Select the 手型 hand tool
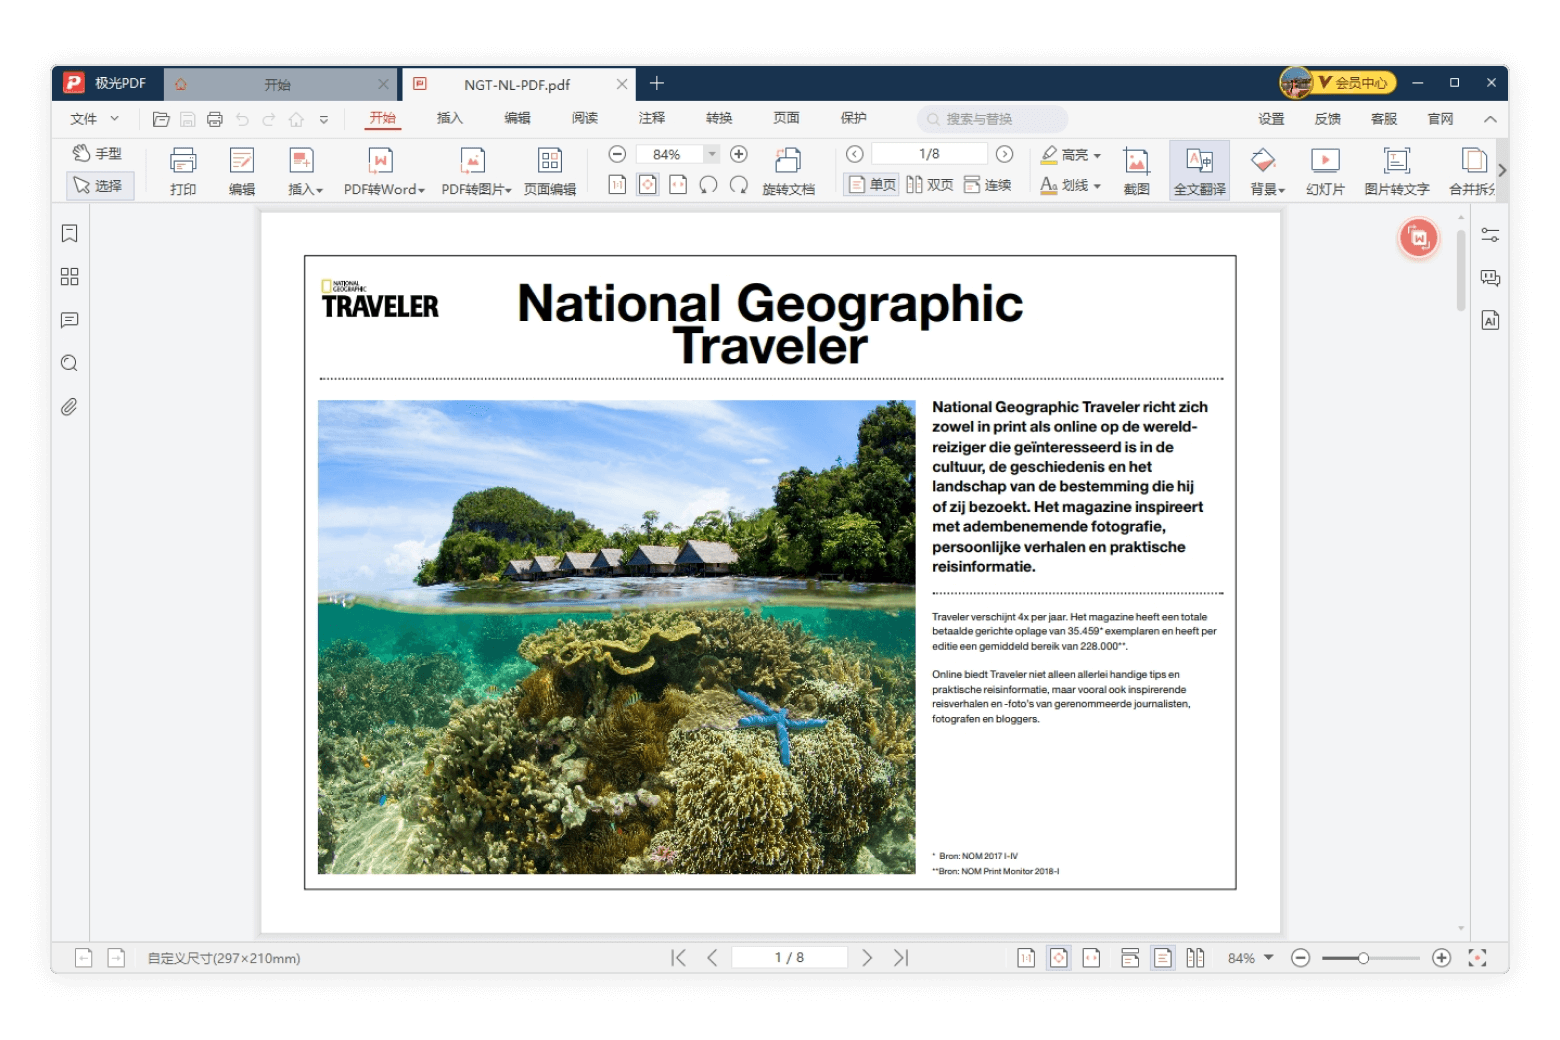The image size is (1560, 1040). click(x=98, y=153)
